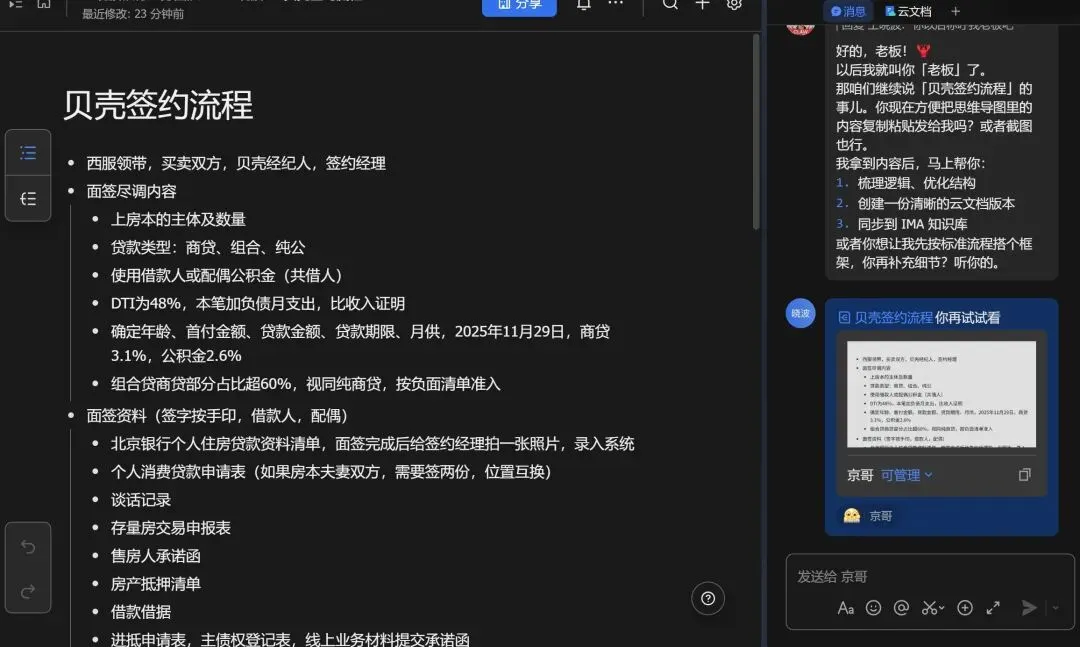Open the 贝壳签约流程 link in chat message

(893, 318)
